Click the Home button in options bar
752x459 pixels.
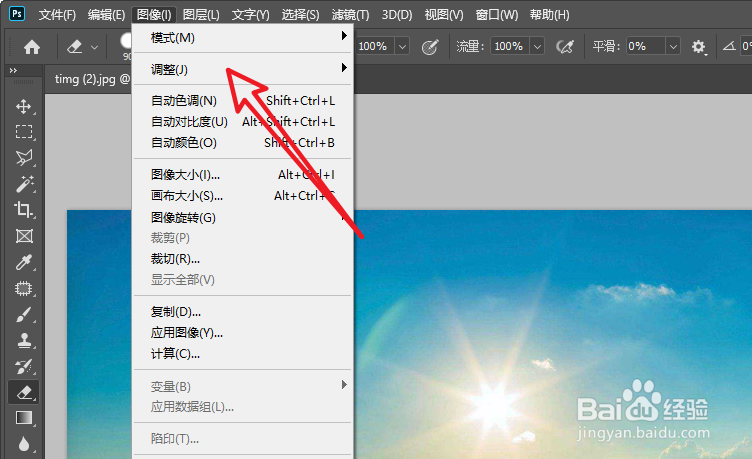pos(32,47)
